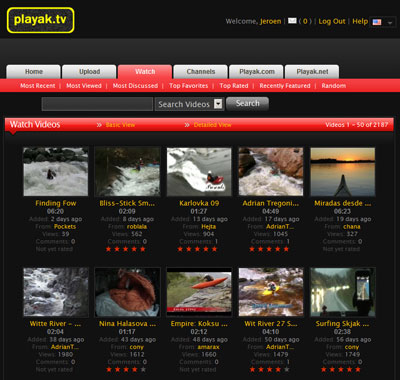Click star rating under Nina Halasova video
This screenshot has width=400, height=380.
126,369
